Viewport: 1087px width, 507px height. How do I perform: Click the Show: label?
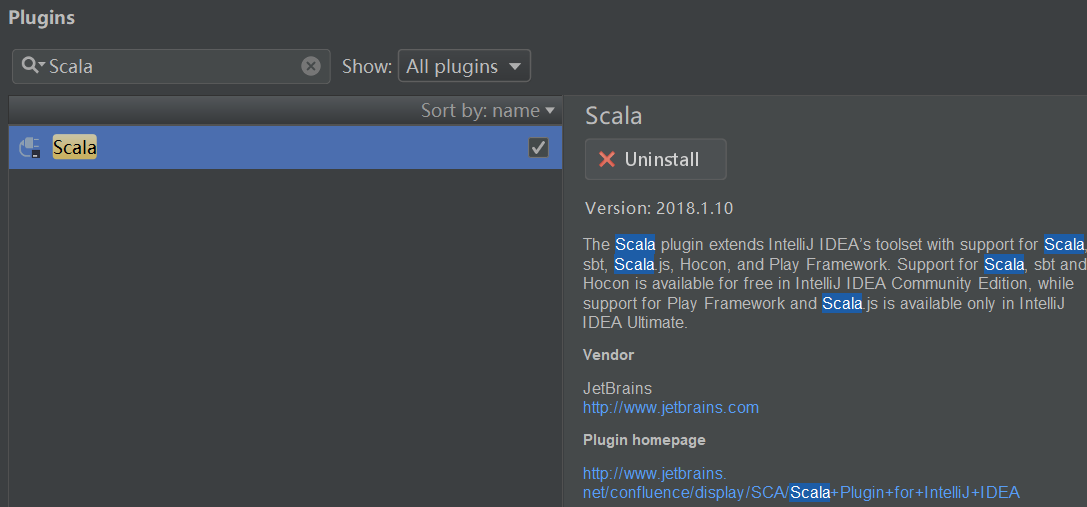pyautogui.click(x=366, y=67)
